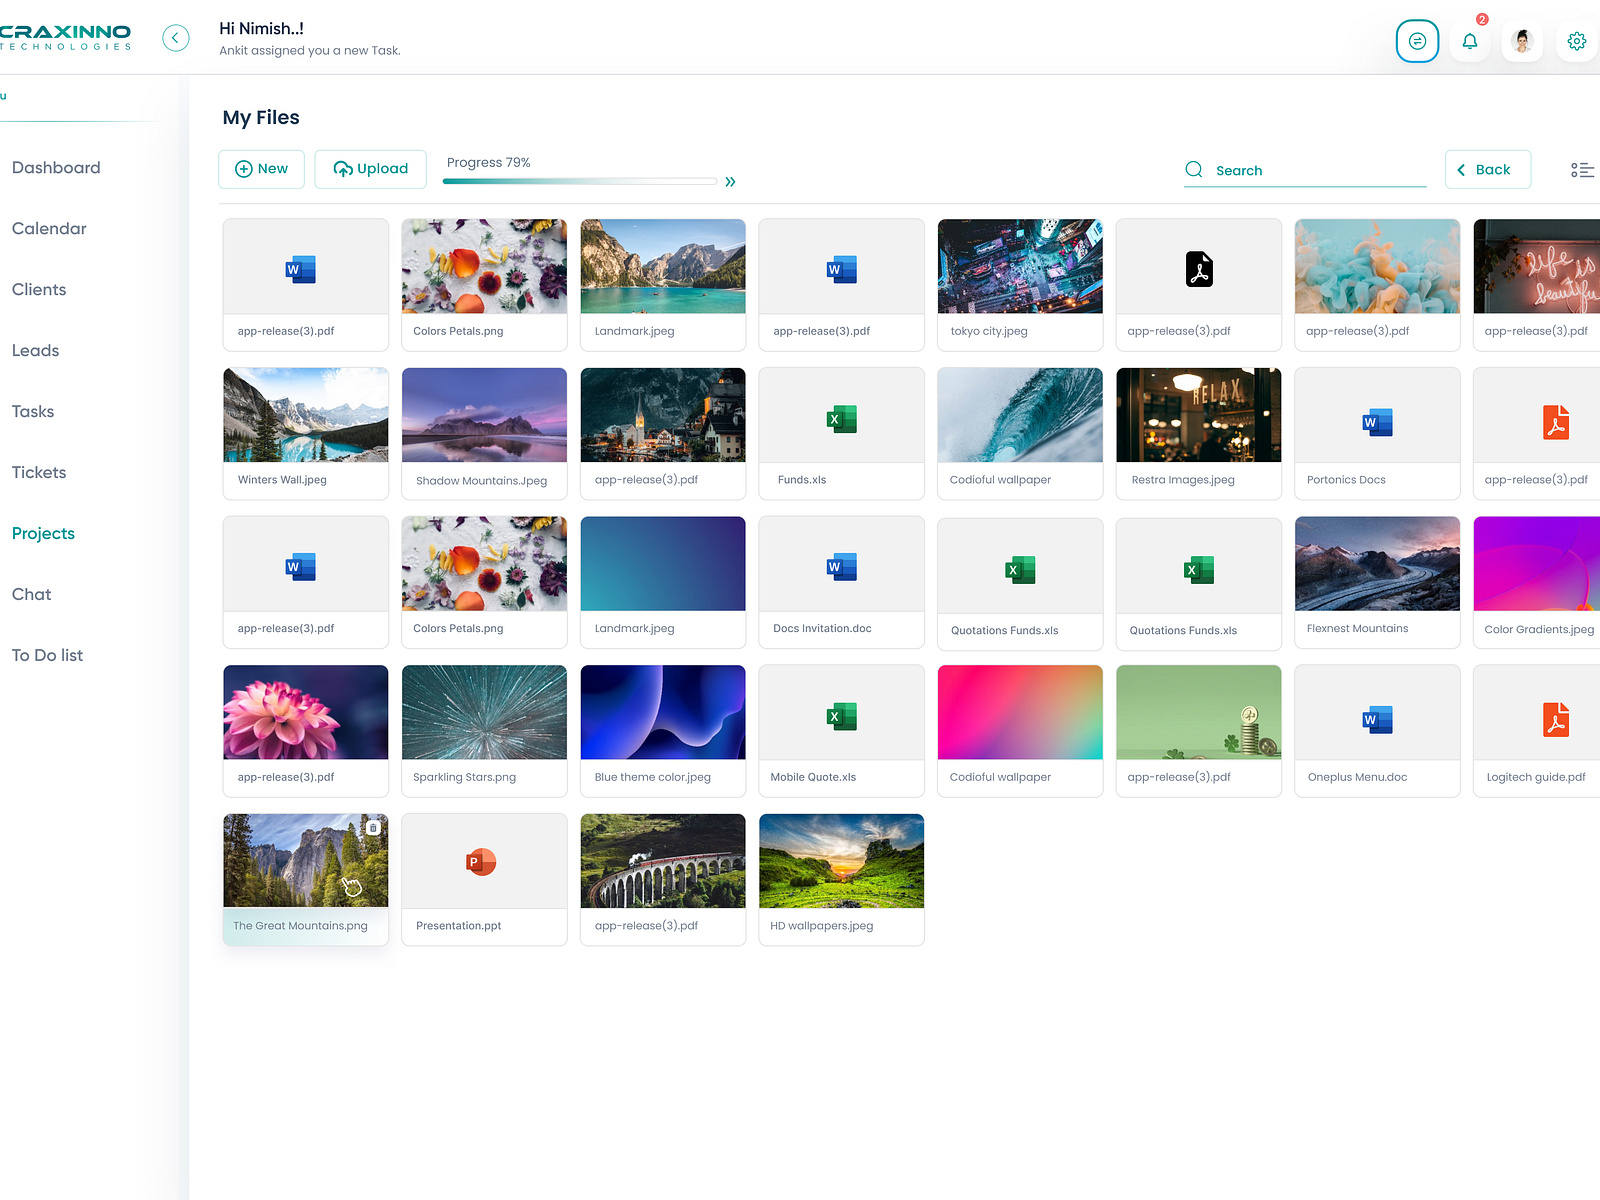Image resolution: width=1600 pixels, height=1200 pixels.
Task: Click the Word icon on Oneplus Menu.doc
Action: (1377, 719)
